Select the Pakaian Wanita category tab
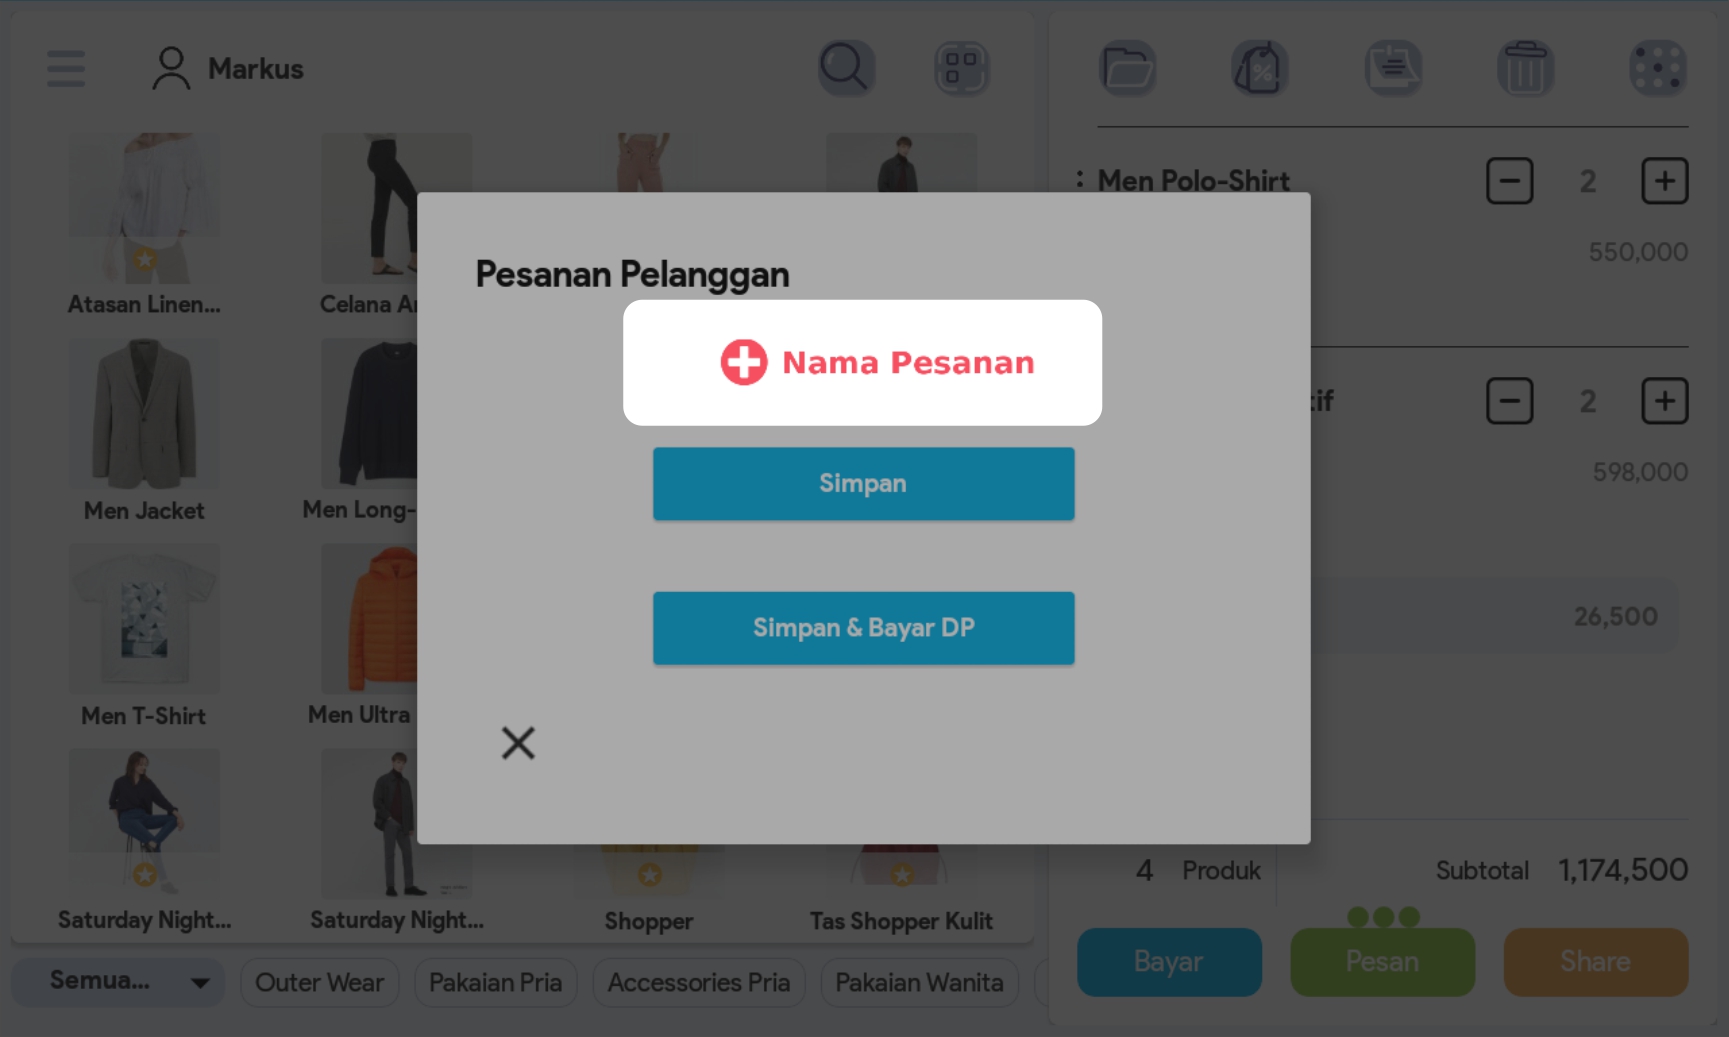The width and height of the screenshot is (1729, 1037). [919, 982]
